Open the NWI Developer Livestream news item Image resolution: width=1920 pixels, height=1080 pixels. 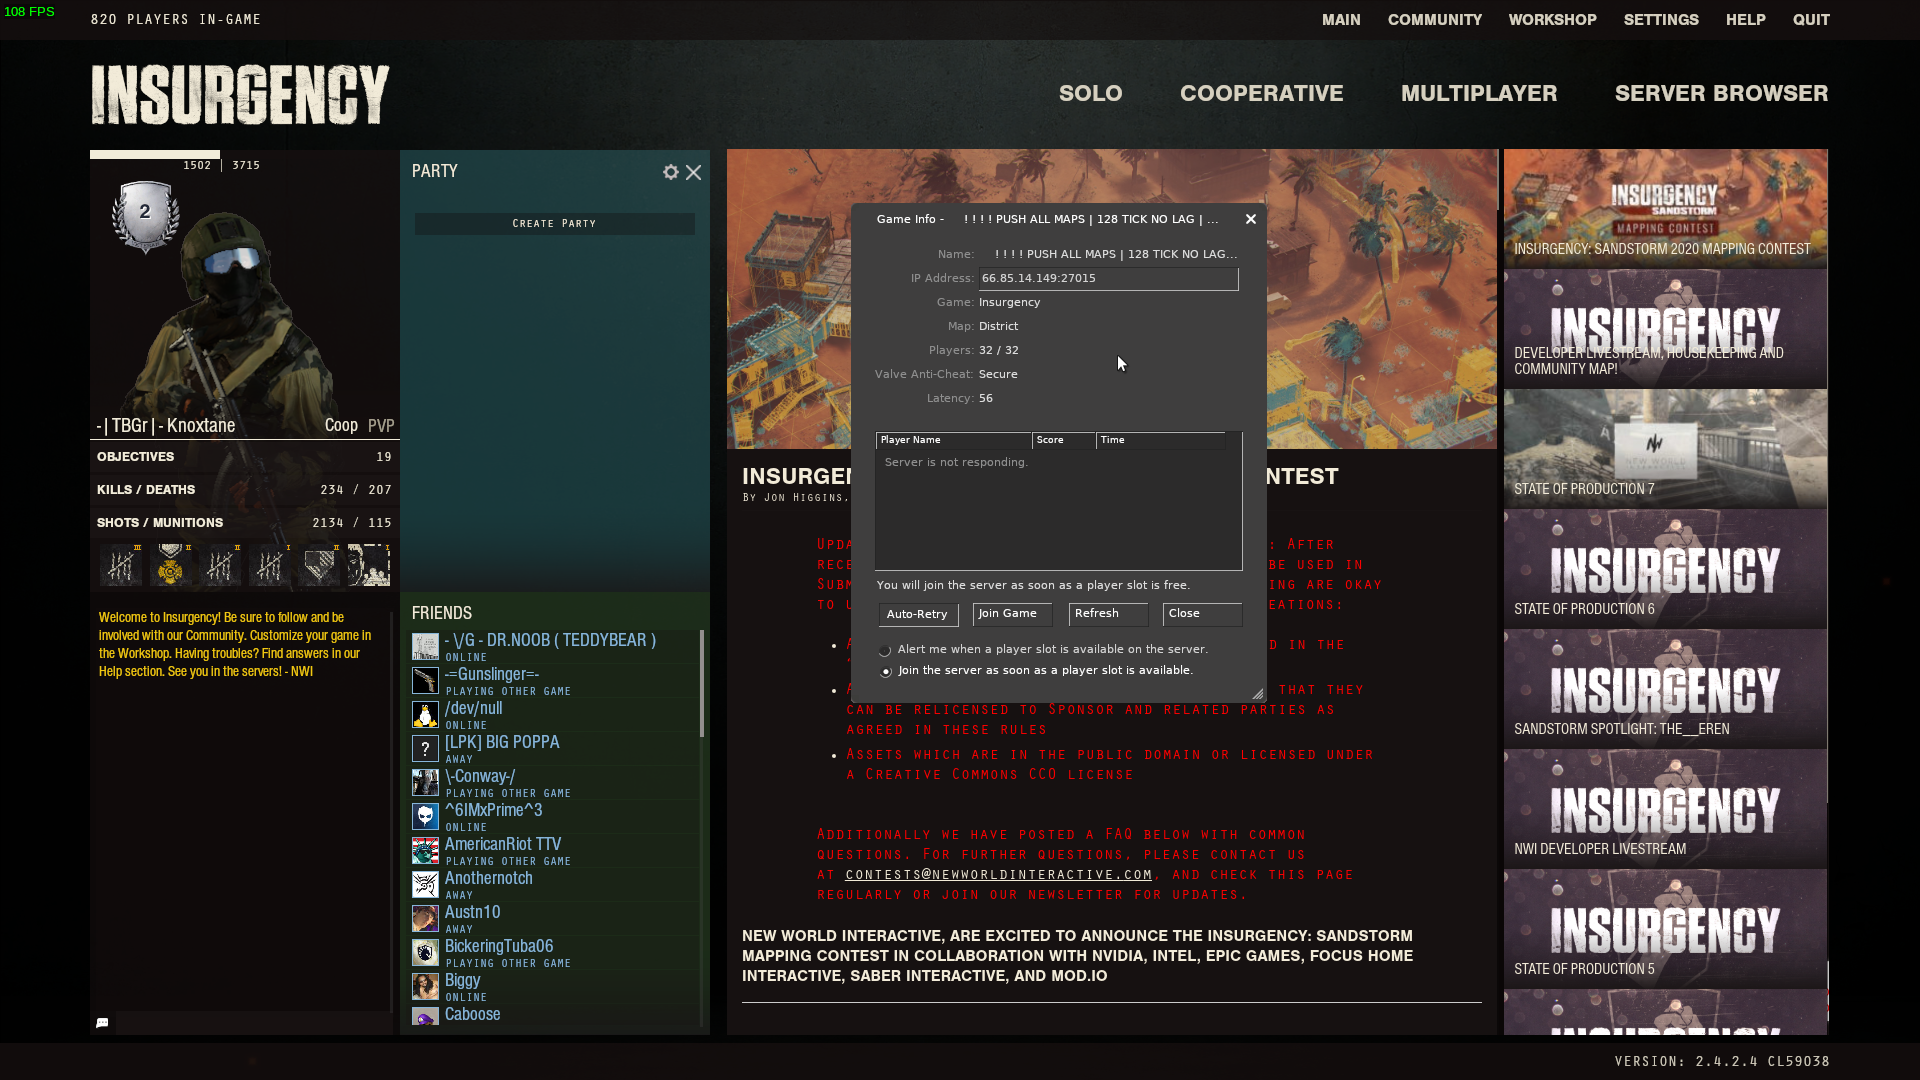[1665, 809]
